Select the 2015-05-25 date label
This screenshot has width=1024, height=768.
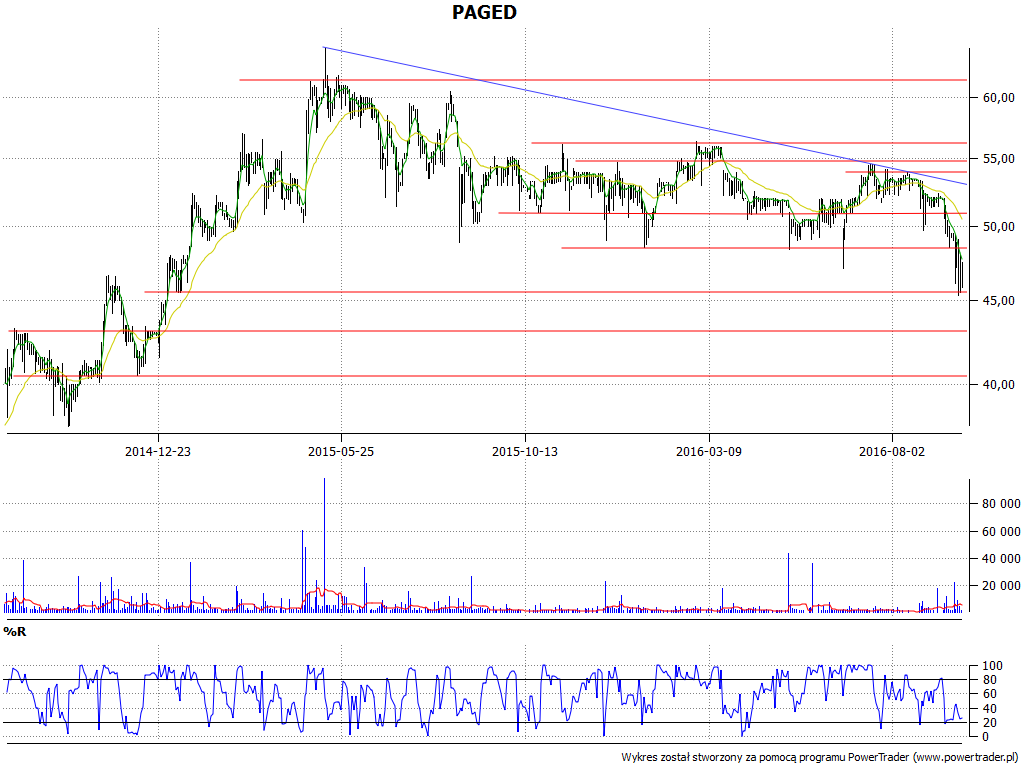341,451
